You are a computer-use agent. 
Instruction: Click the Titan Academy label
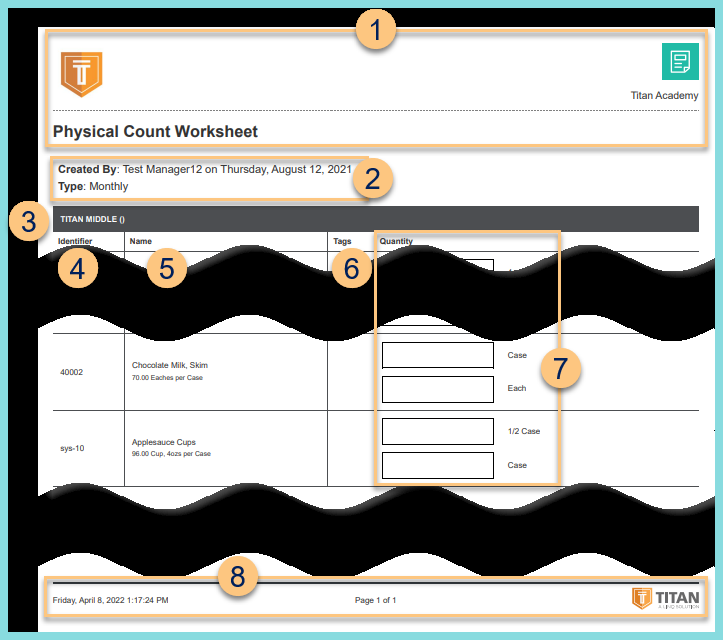[x=664, y=95]
